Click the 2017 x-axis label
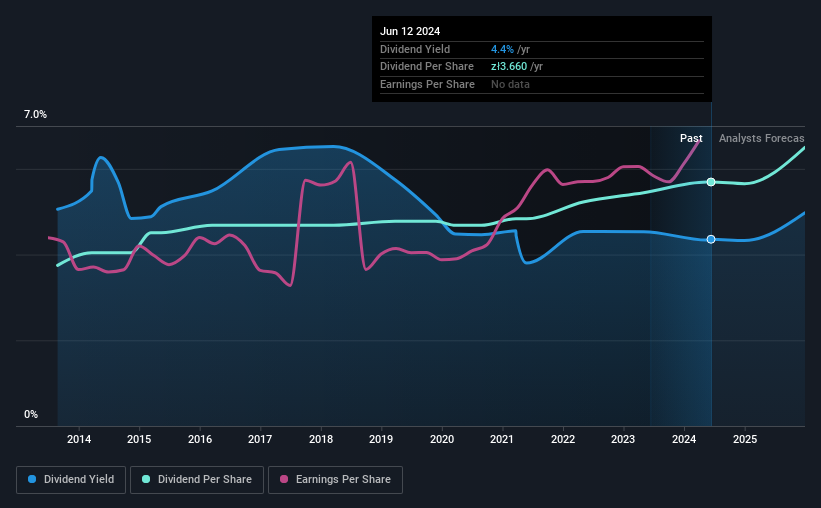This screenshot has width=821, height=508. 260,439
